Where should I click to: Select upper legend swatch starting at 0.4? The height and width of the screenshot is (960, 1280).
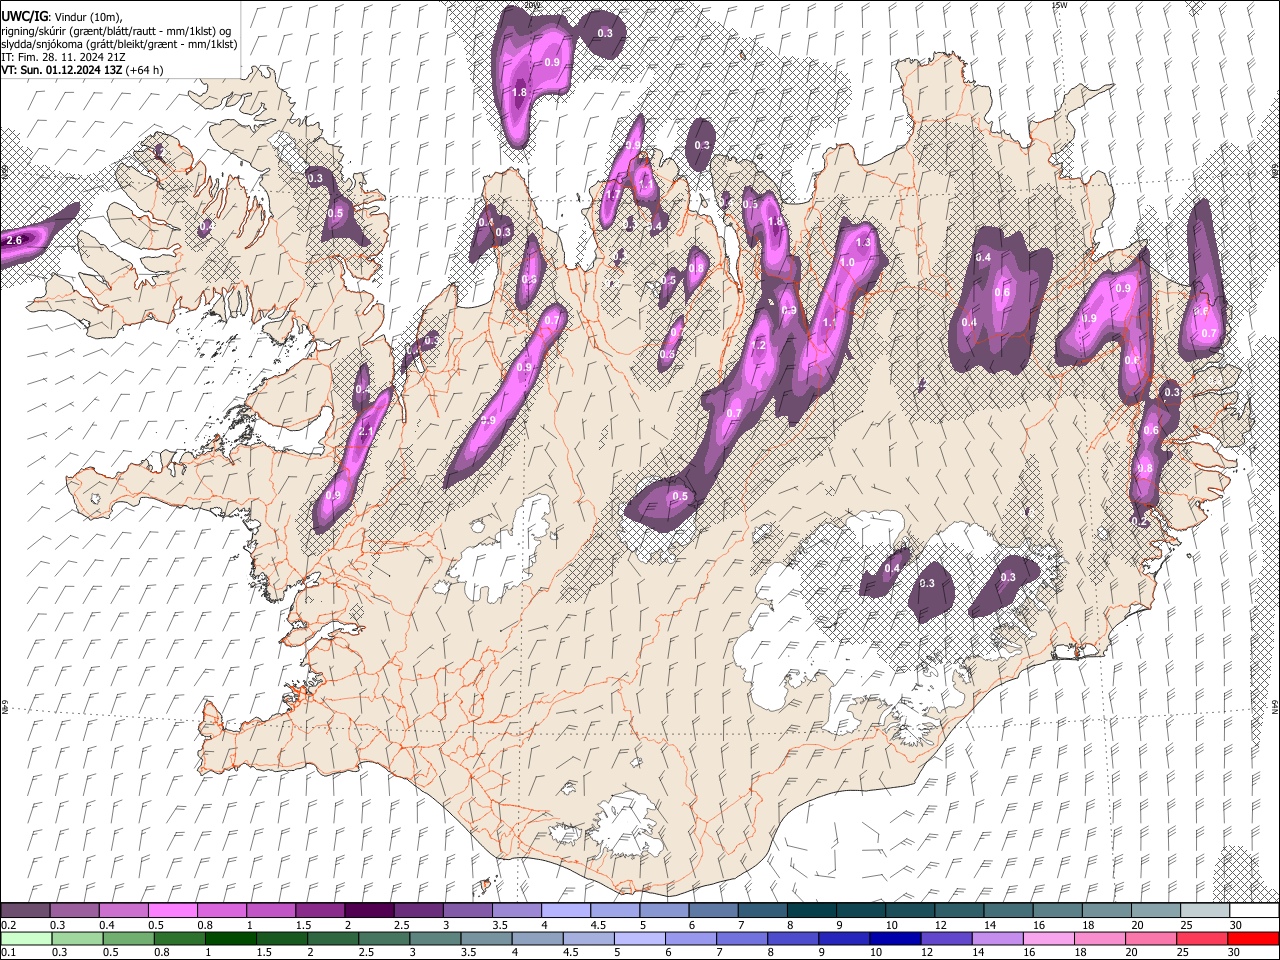tap(124, 911)
